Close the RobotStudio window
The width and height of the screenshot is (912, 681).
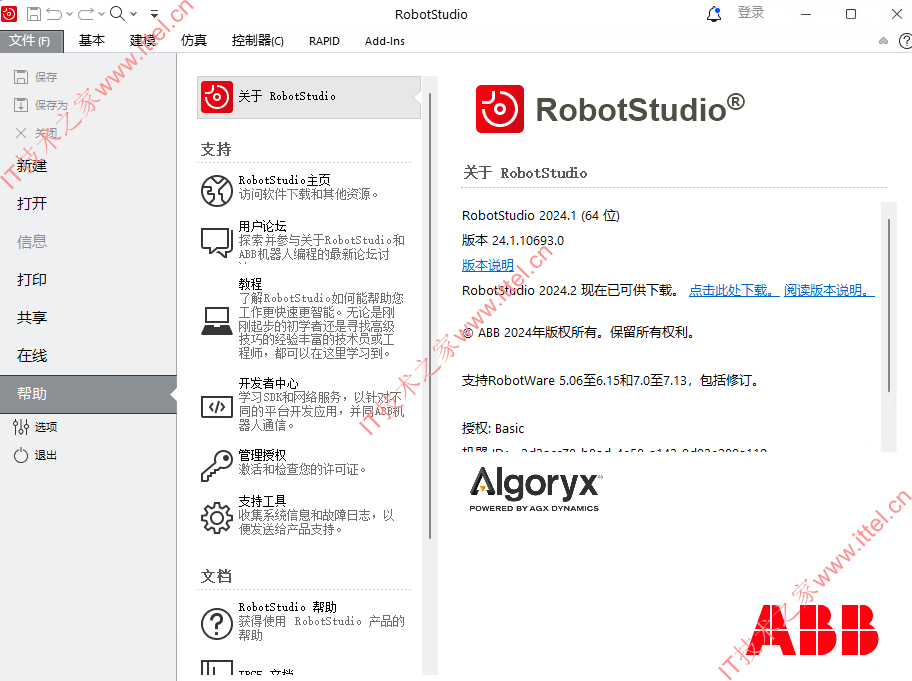click(897, 14)
